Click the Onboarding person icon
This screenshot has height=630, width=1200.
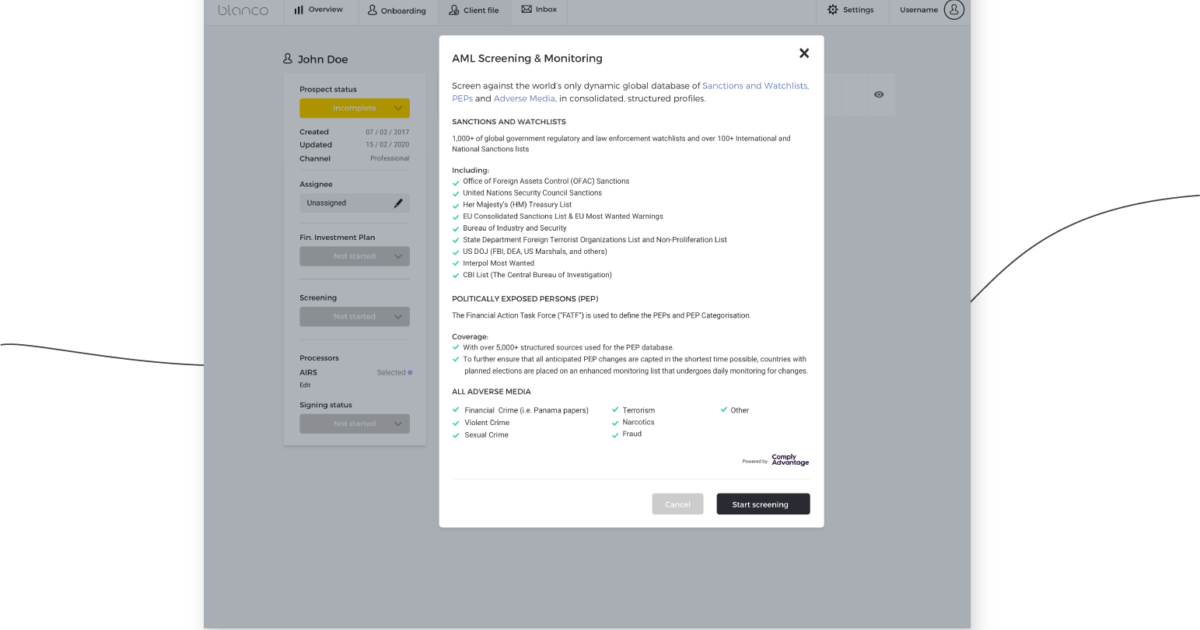(x=372, y=10)
